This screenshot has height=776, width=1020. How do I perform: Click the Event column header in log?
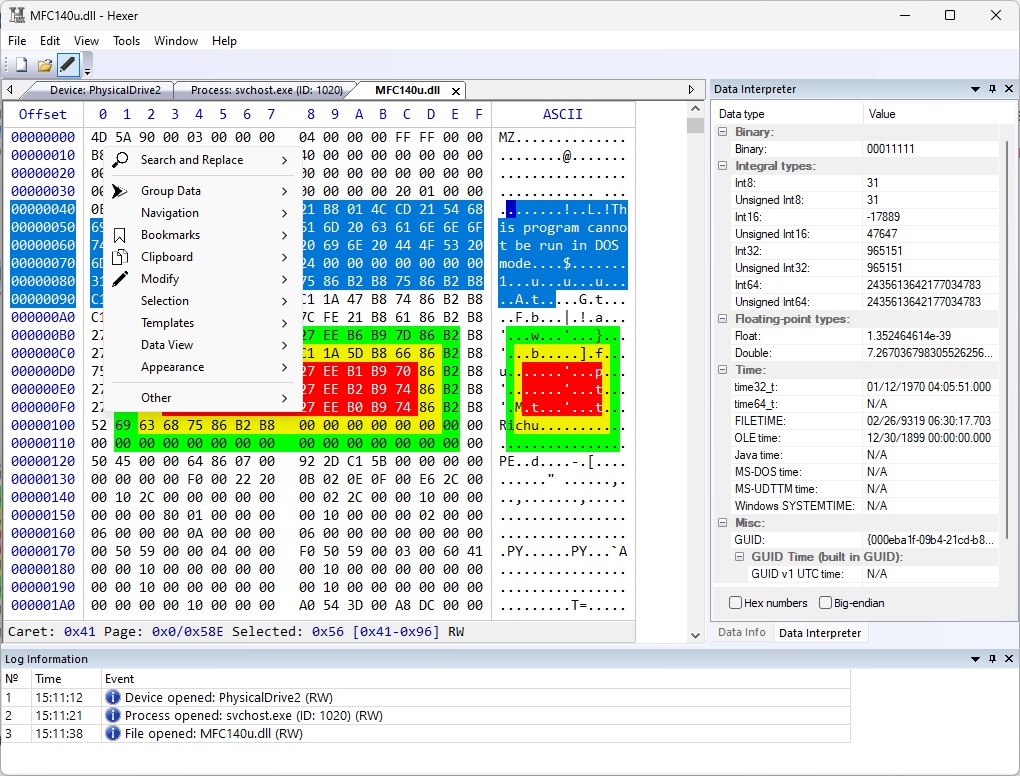coord(120,679)
